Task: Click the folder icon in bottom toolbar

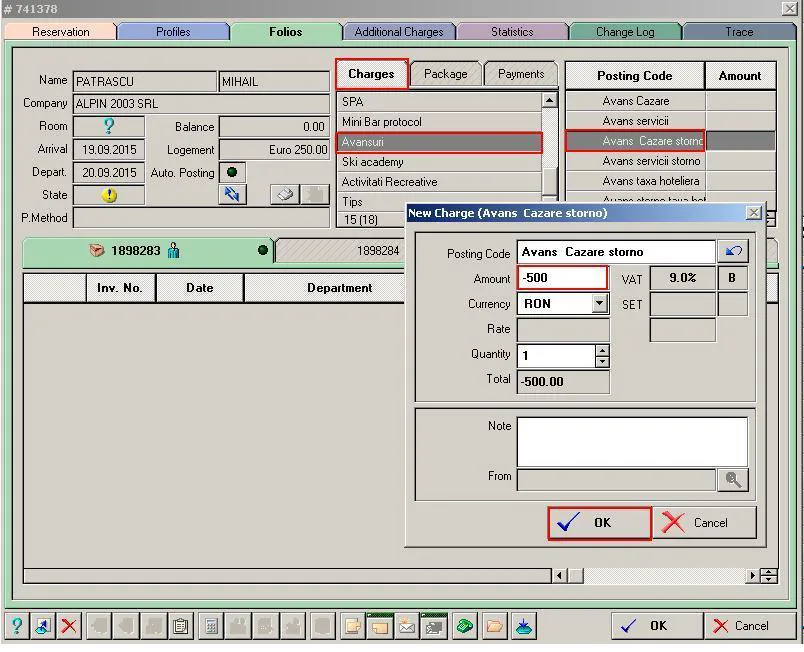Action: click(494, 626)
